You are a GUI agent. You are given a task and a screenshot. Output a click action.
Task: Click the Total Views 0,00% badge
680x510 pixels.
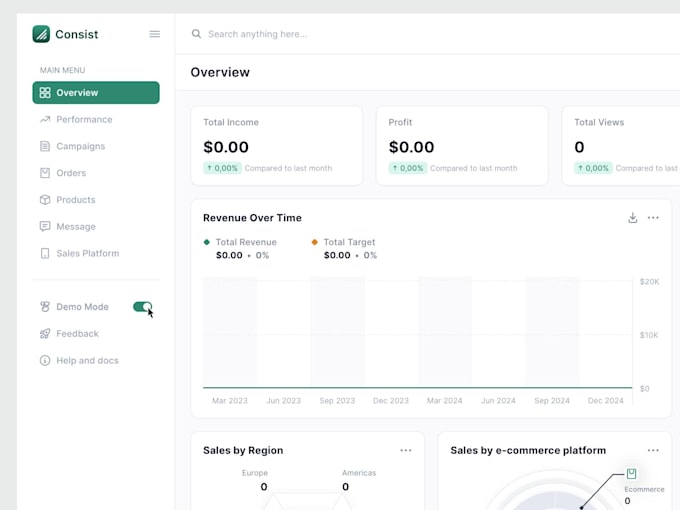click(x=593, y=168)
